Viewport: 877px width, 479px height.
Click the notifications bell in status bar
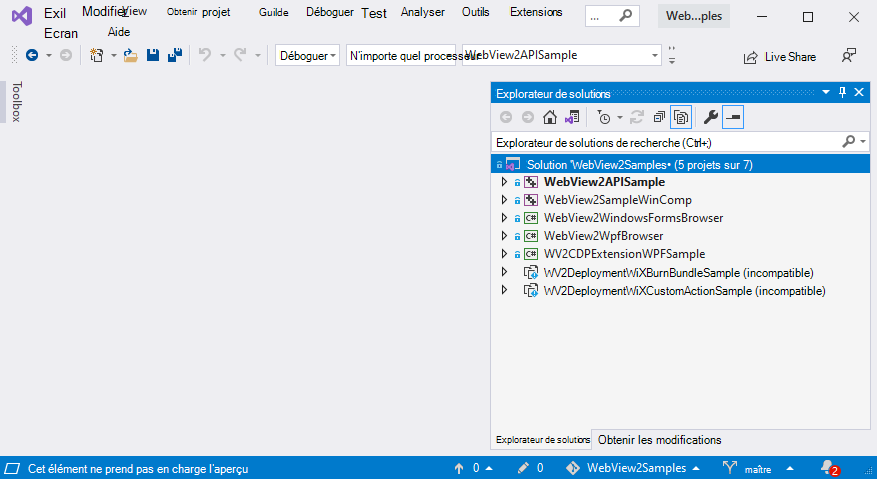click(829, 468)
